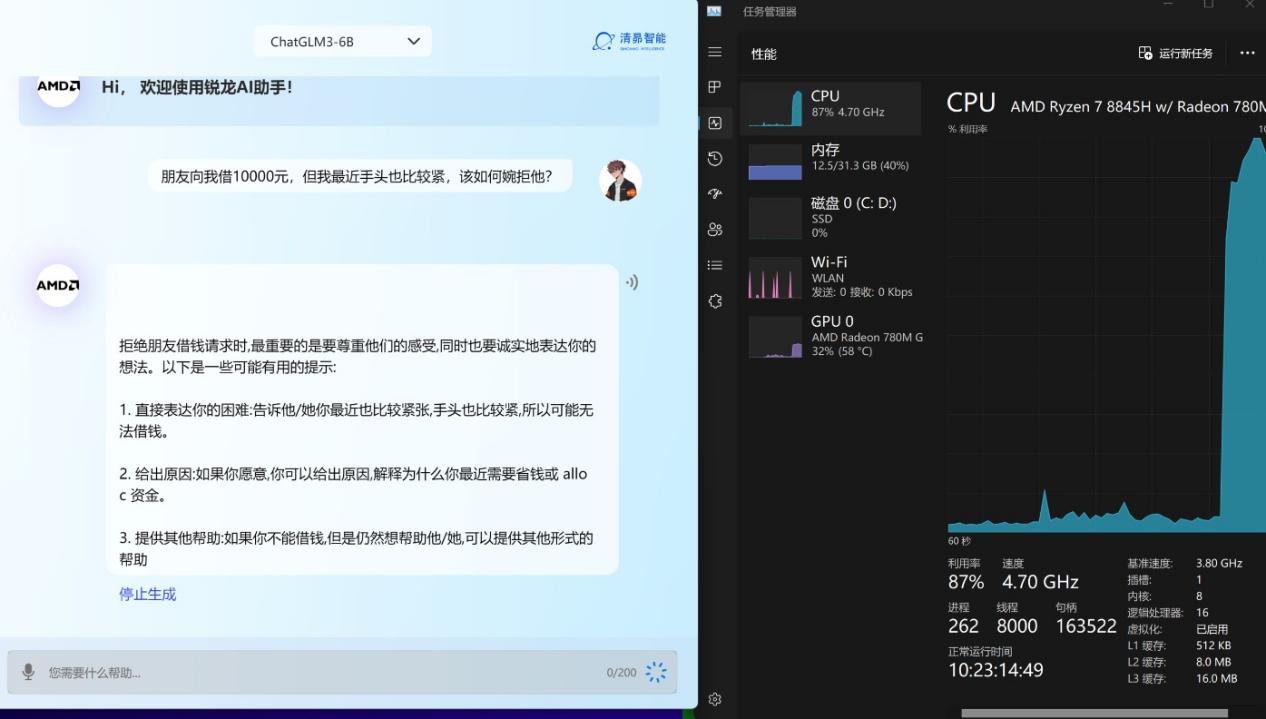Screen dimensions: 1266x719
Task: Open the Task Manager hamburger navigation menu
Action: (x=714, y=52)
